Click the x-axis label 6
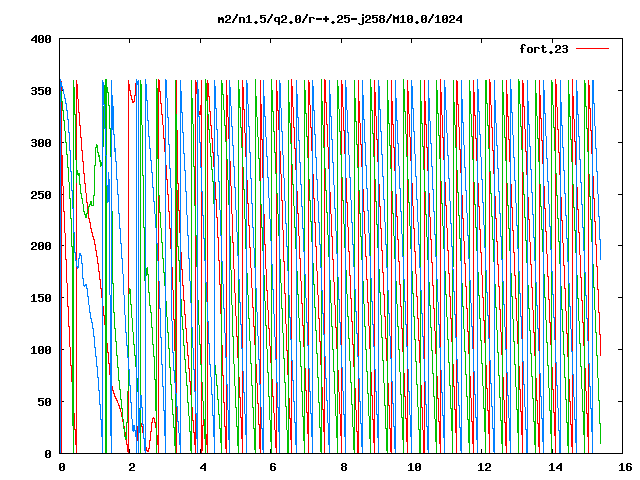640x480 pixels. pyautogui.click(x=273, y=467)
